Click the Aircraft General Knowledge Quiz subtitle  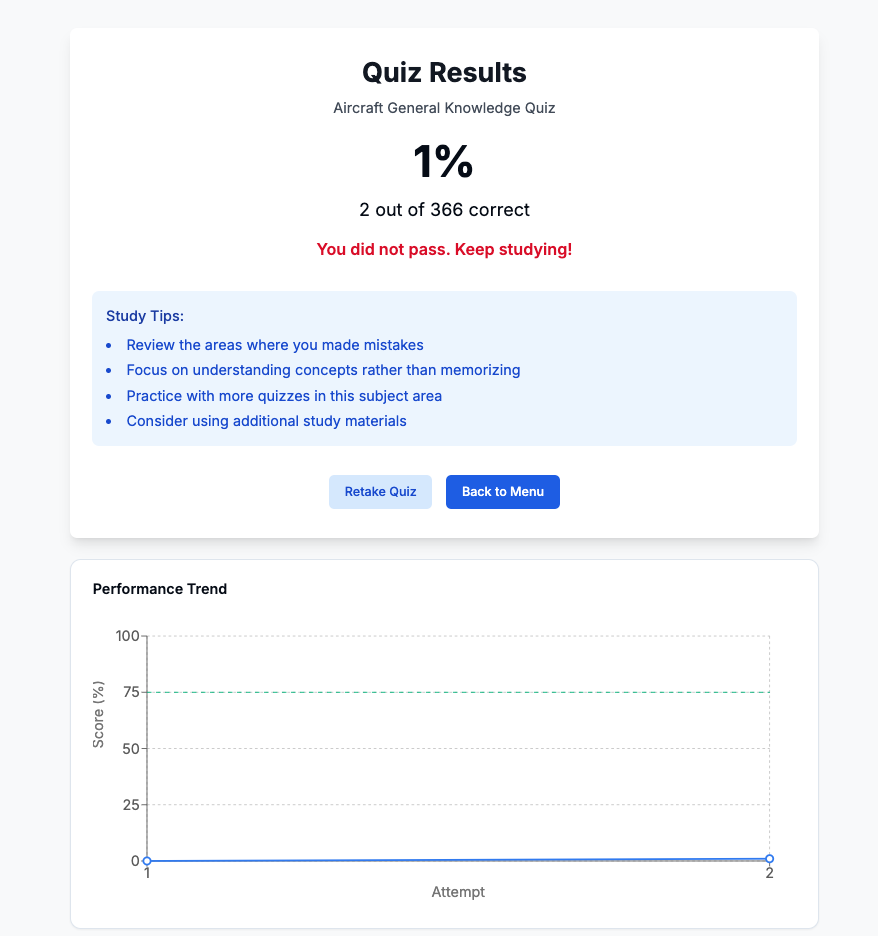point(443,108)
